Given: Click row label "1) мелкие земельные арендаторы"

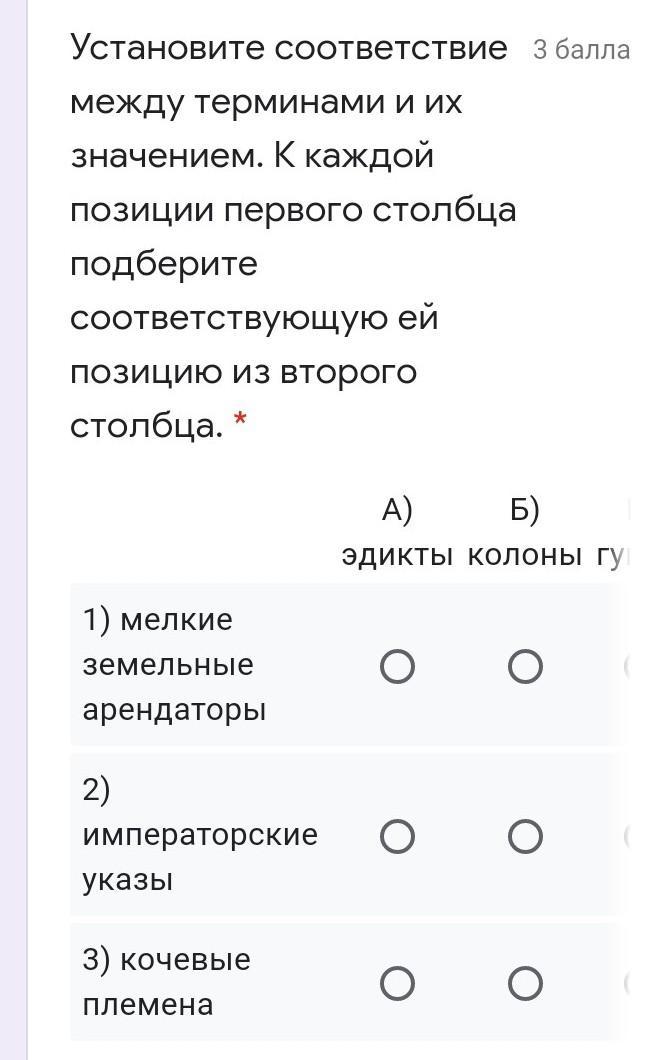Looking at the screenshot, I should point(175,665).
